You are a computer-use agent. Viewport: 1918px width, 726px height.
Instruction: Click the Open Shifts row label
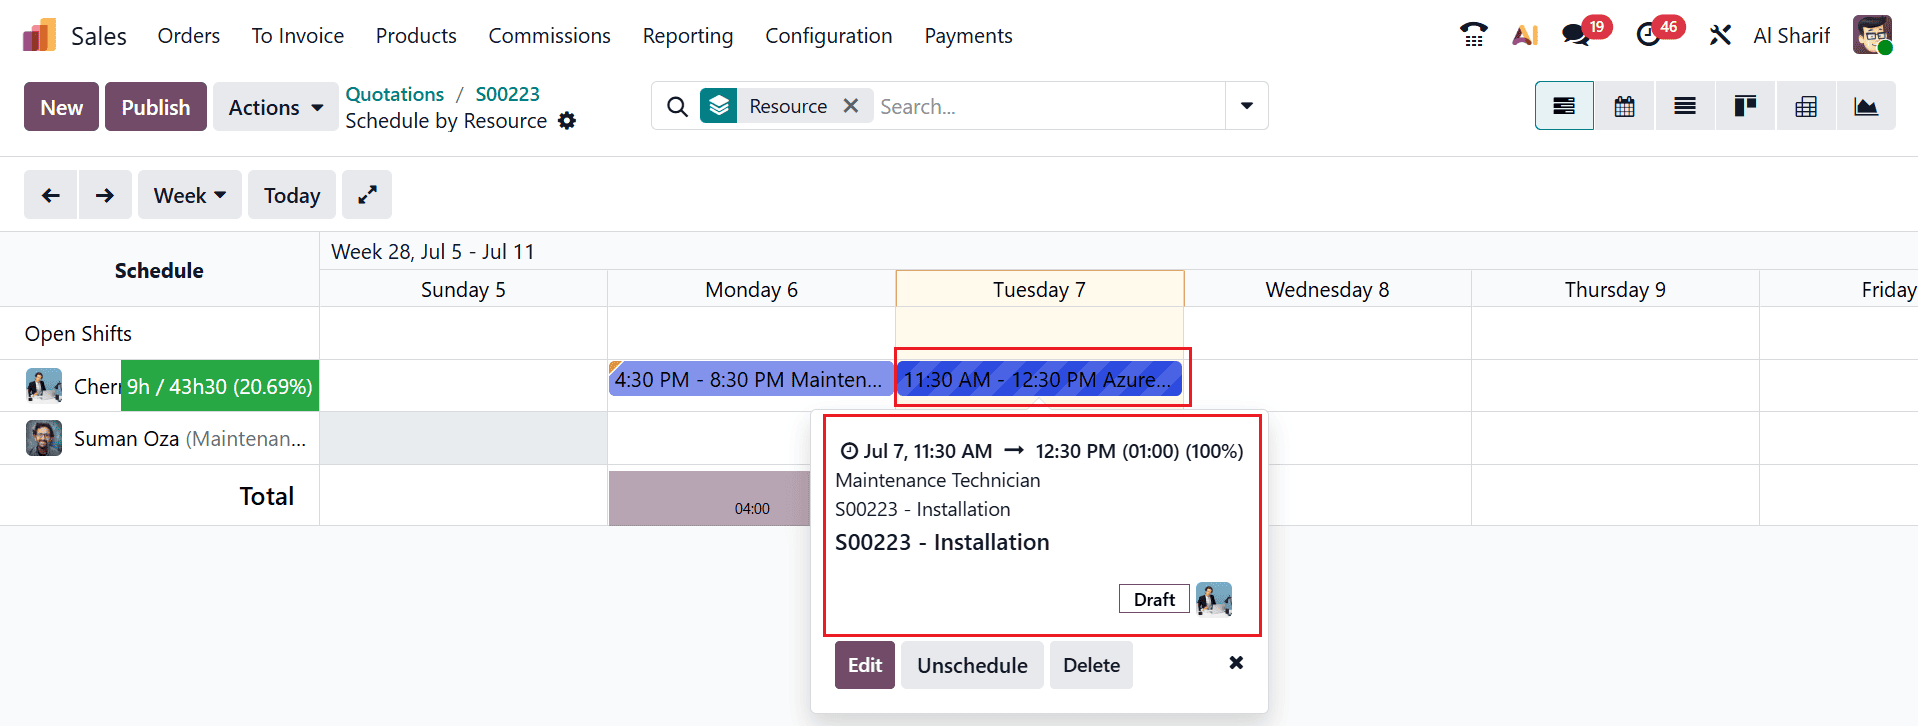click(78, 334)
